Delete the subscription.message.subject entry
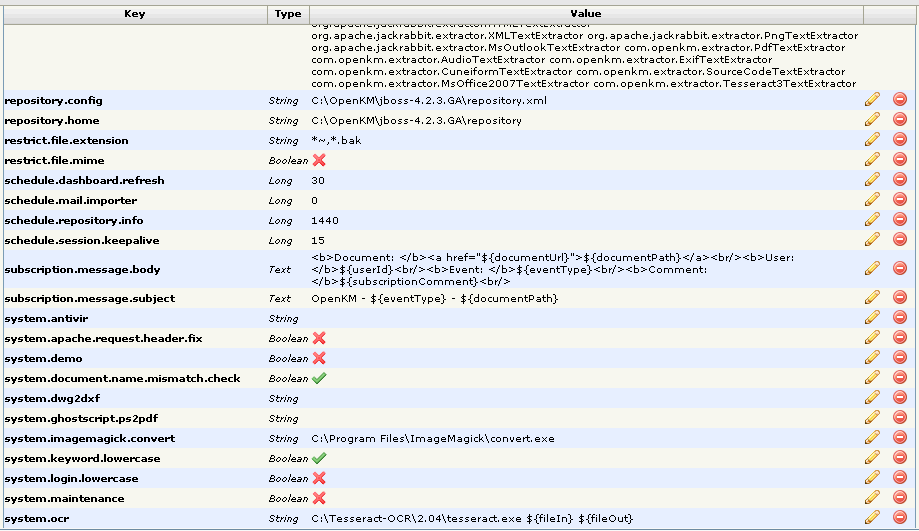This screenshot has height=531, width=919. point(900,298)
